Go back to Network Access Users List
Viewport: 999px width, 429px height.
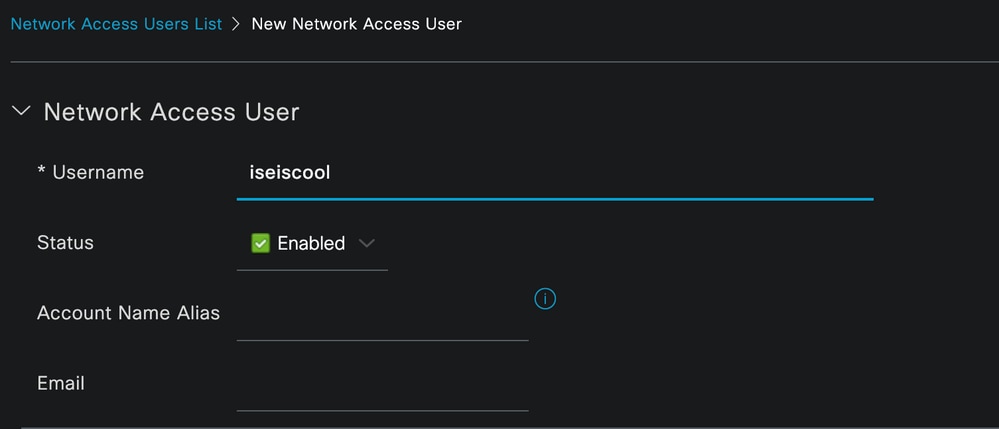point(117,24)
